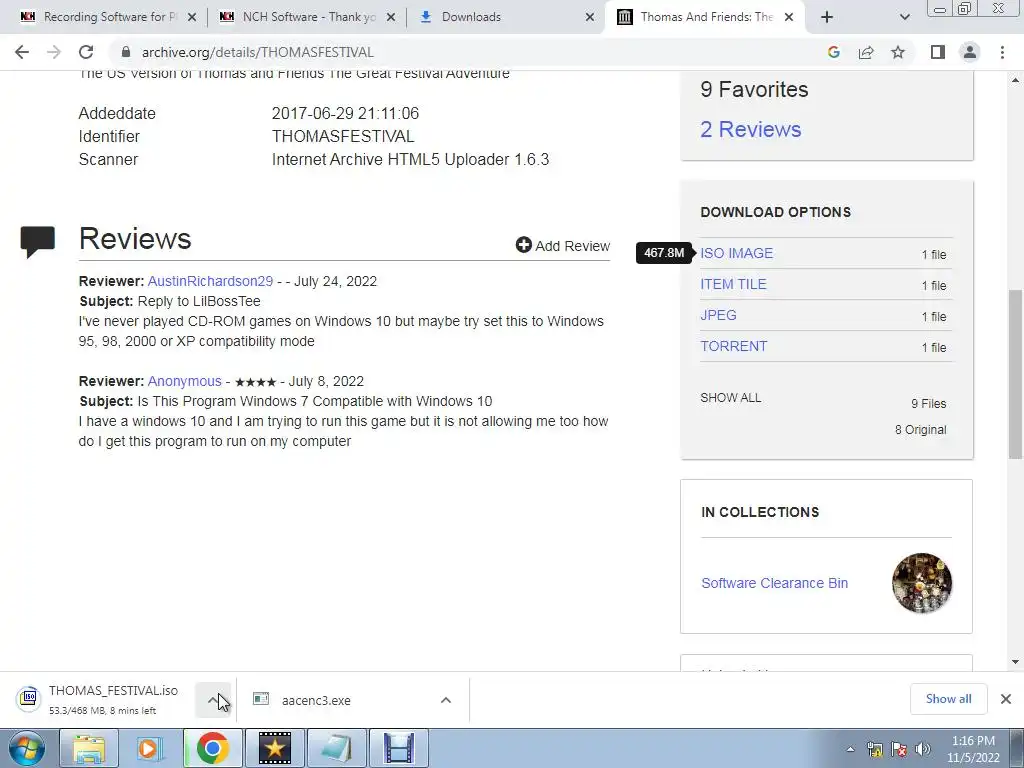Close the downloads bar
Image resolution: width=1024 pixels, height=768 pixels.
click(1006, 699)
